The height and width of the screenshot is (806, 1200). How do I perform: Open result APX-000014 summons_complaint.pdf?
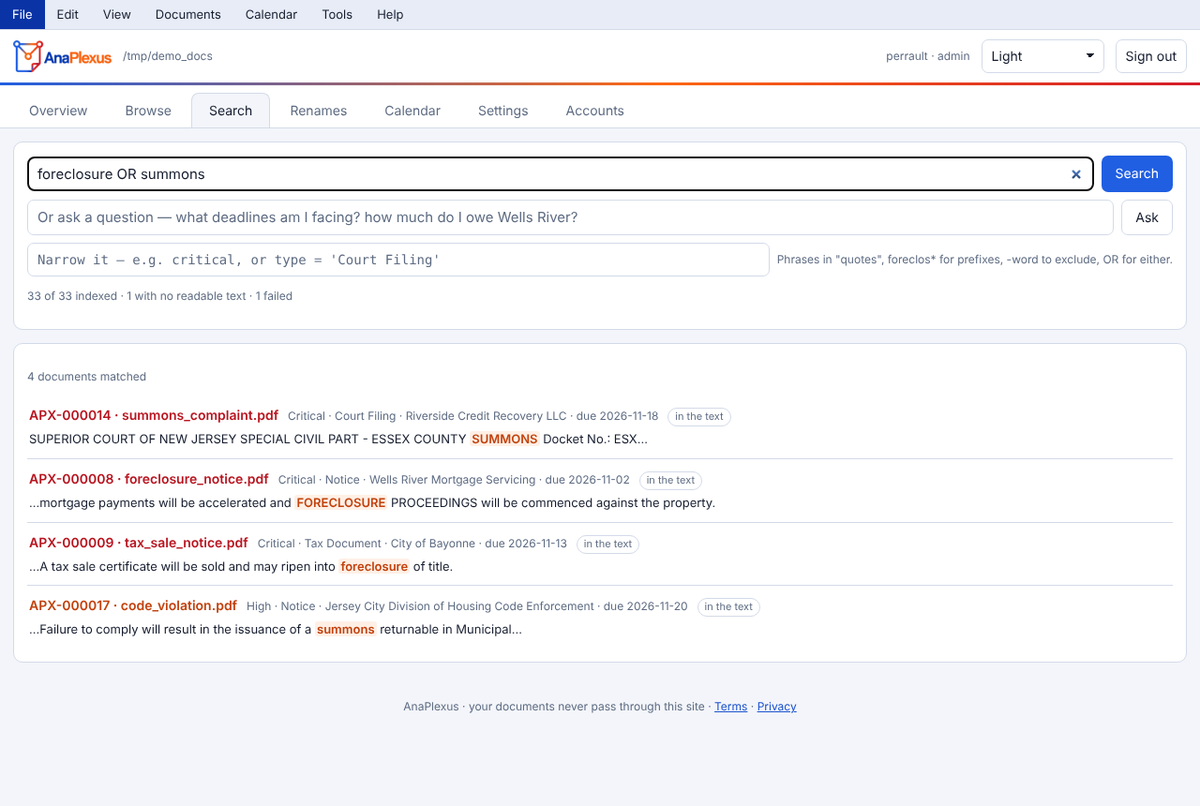pyautogui.click(x=154, y=415)
